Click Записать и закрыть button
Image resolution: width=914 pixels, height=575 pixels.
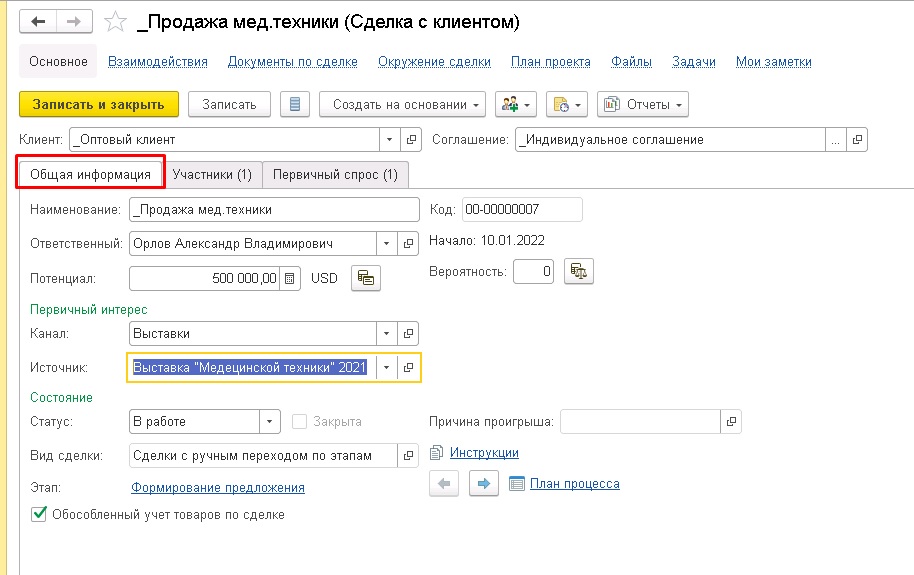tap(99, 105)
